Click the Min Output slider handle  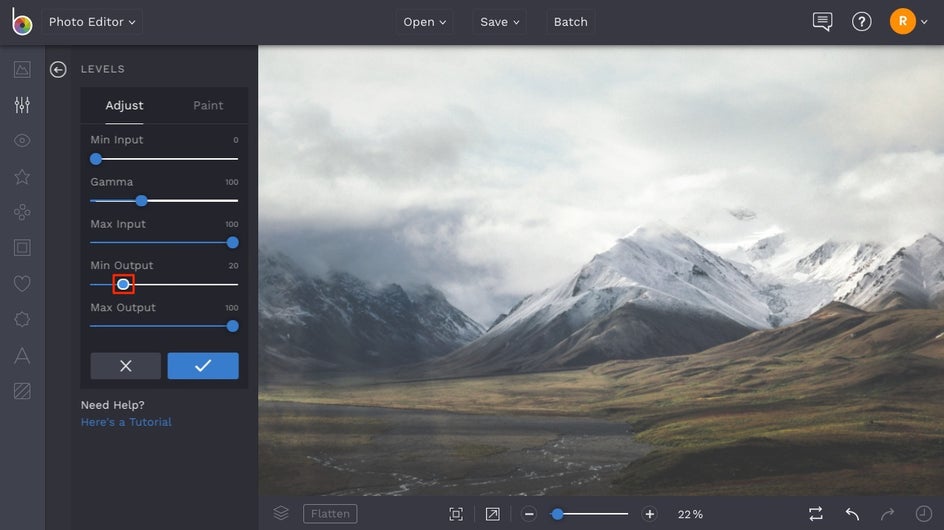123,284
